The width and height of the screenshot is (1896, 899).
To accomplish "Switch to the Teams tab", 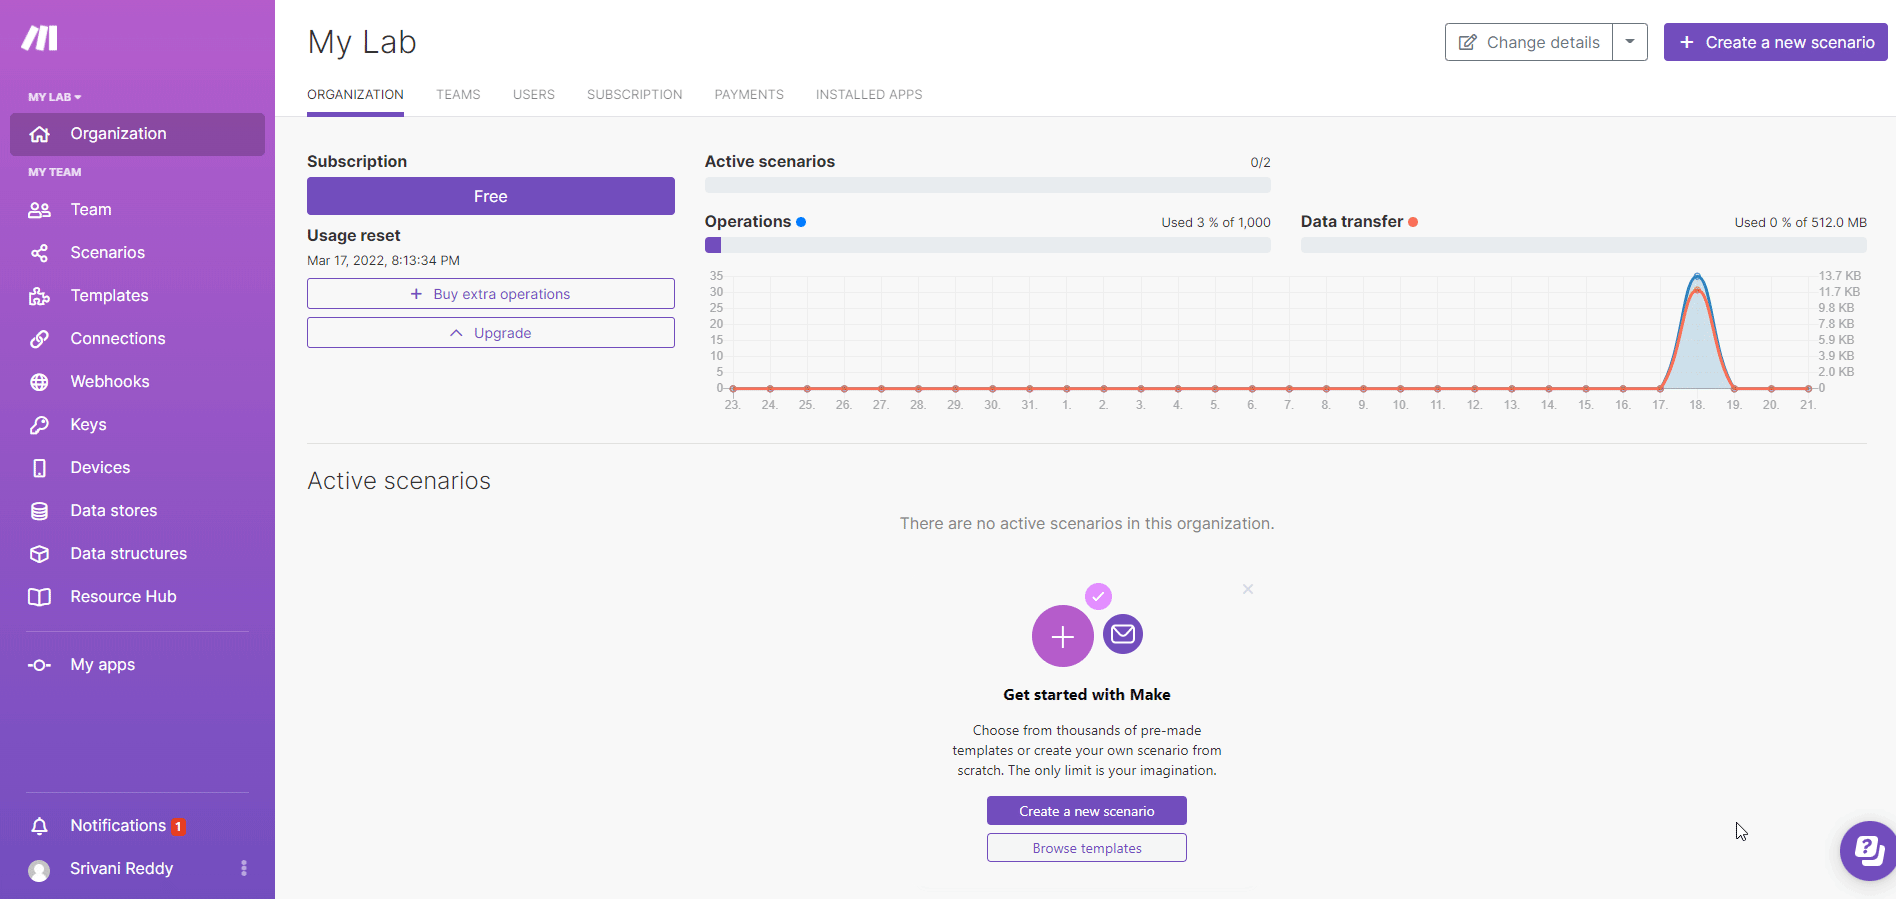I will (458, 95).
